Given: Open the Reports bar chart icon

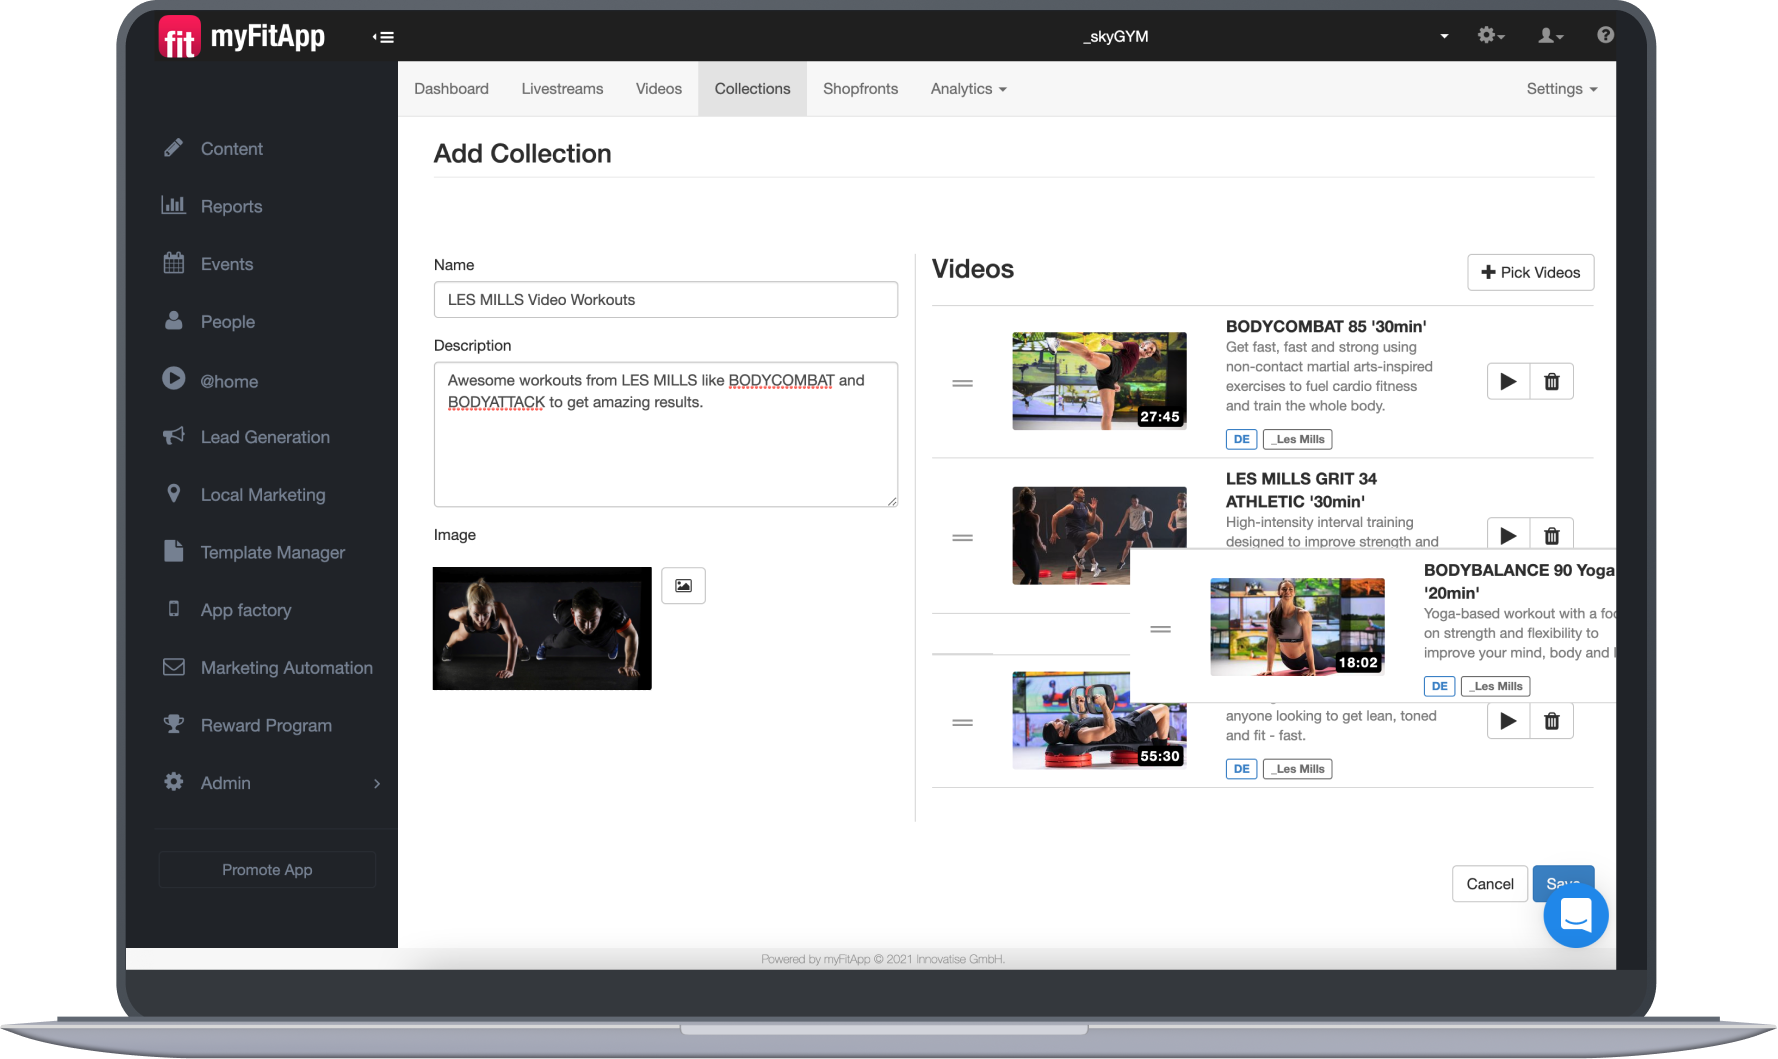Looking at the screenshot, I should point(174,205).
